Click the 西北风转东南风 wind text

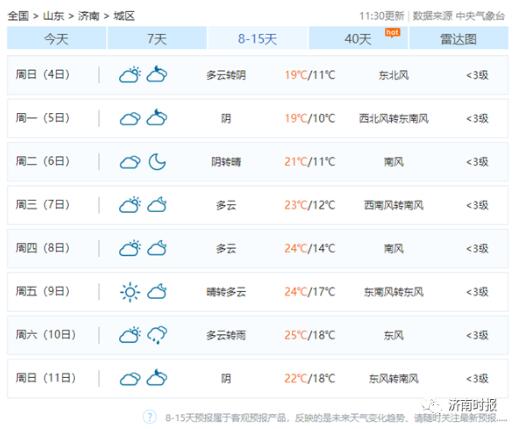coord(394,119)
